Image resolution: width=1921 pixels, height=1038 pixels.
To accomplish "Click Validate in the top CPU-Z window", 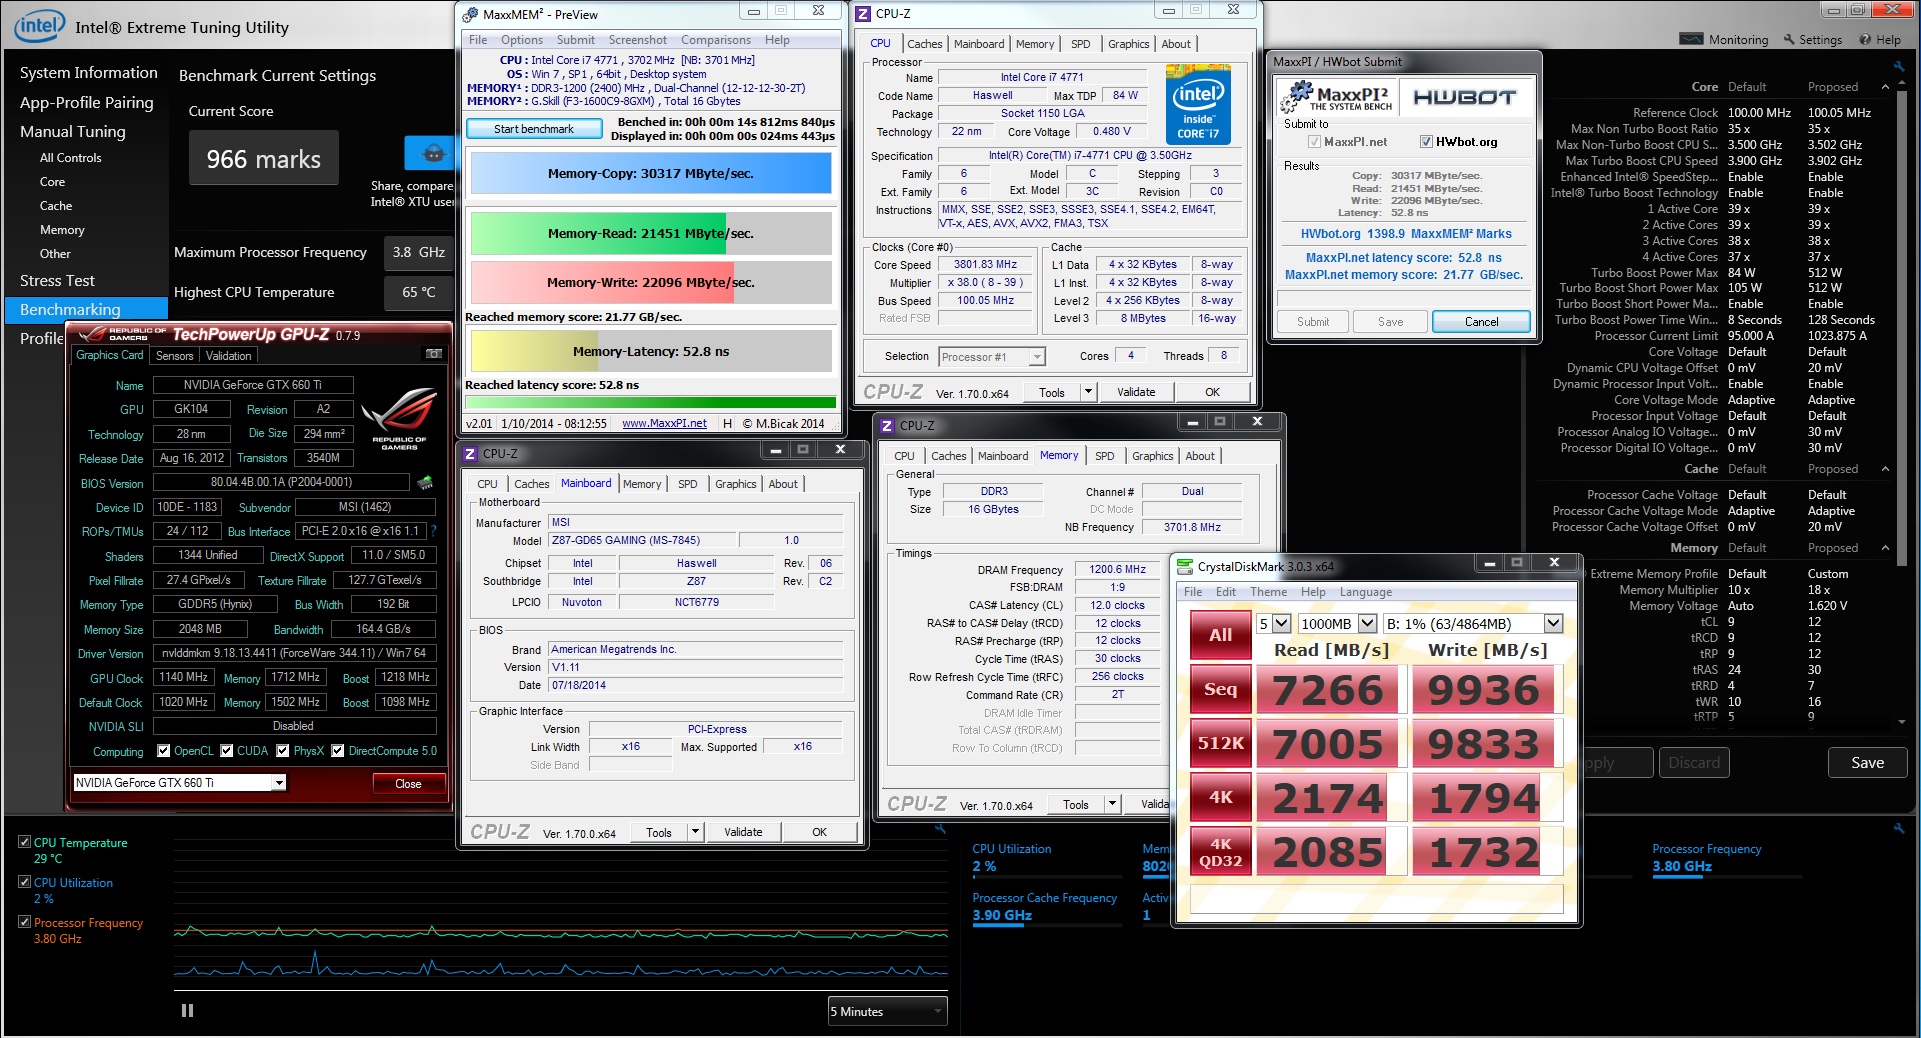I will pos(1136,392).
